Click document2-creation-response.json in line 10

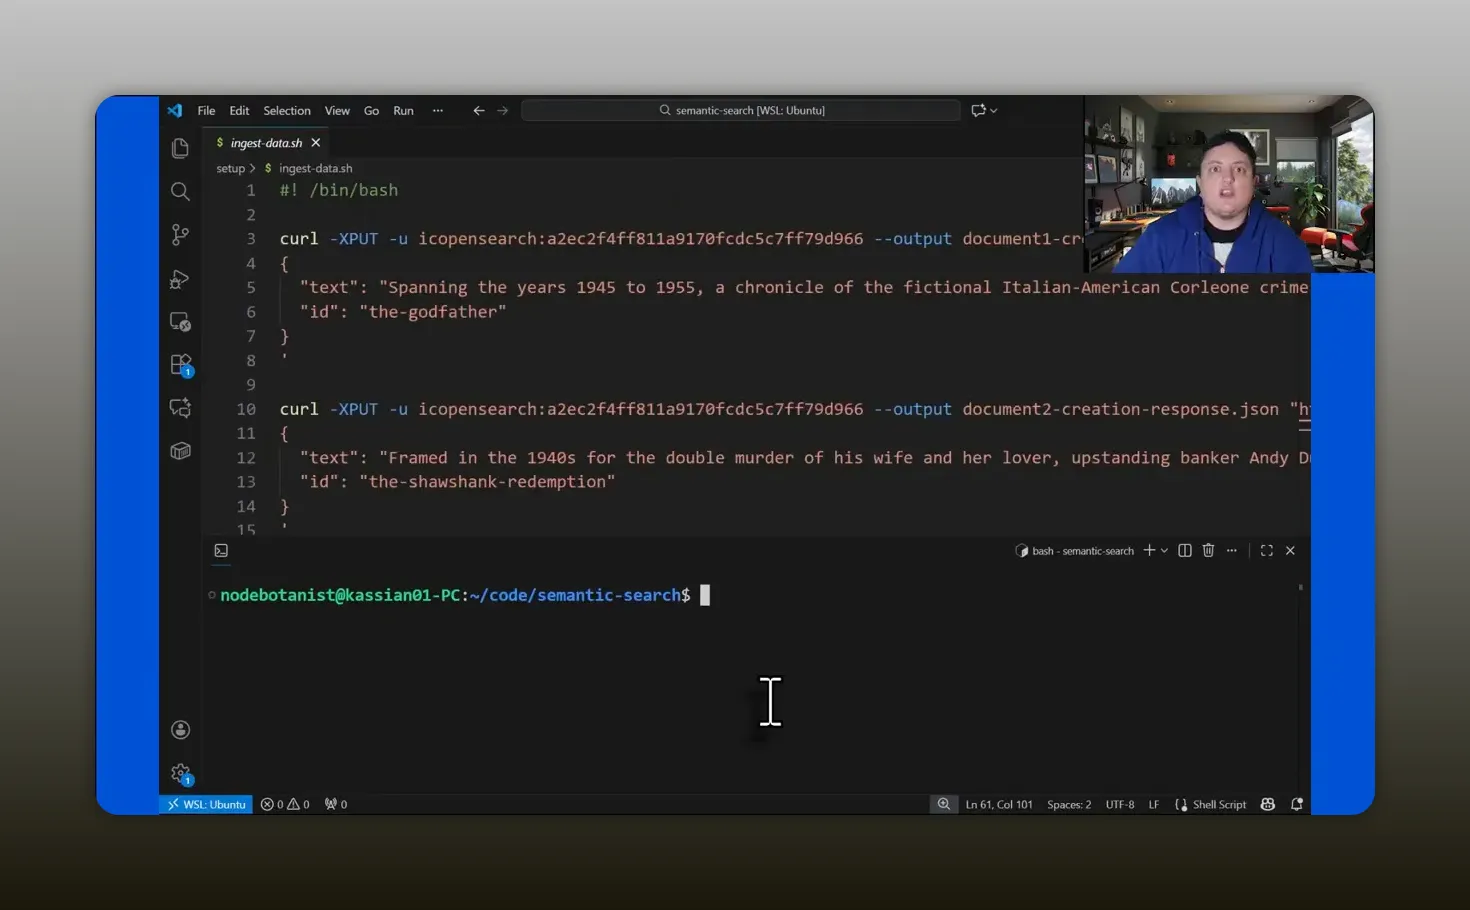(1120, 409)
